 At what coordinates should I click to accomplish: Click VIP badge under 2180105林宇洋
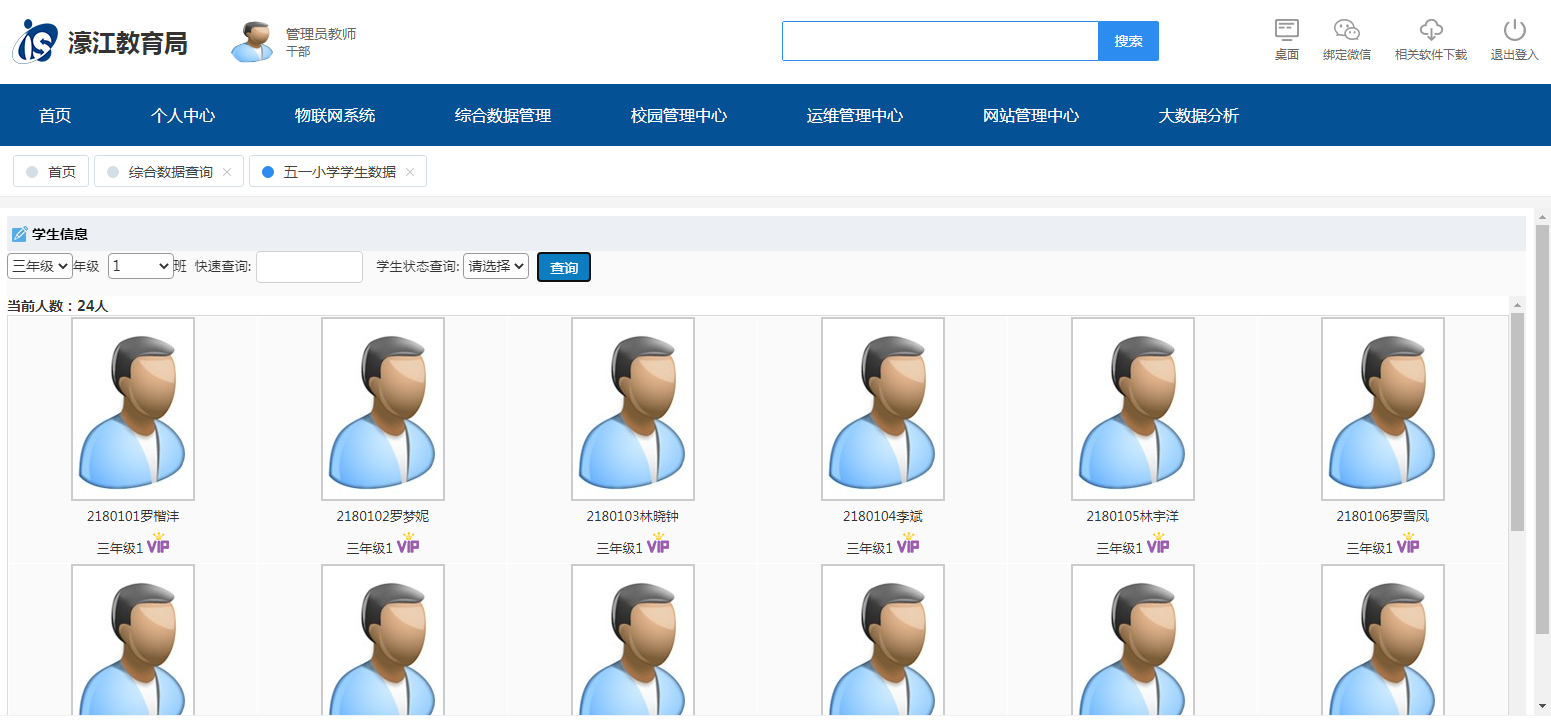point(1158,543)
